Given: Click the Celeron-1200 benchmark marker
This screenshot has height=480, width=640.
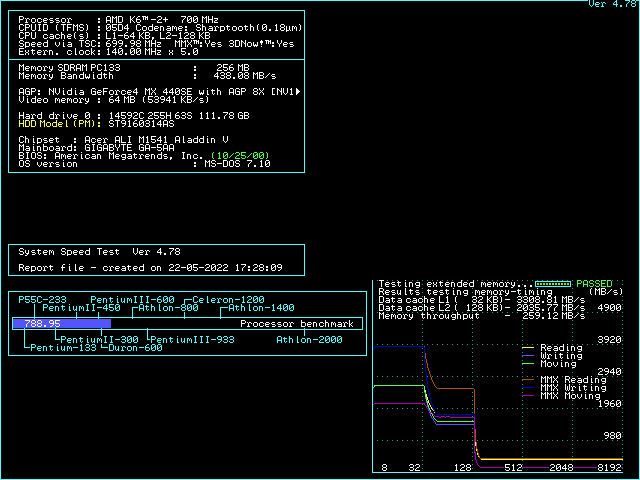Looking at the screenshot, I should (x=229, y=300).
